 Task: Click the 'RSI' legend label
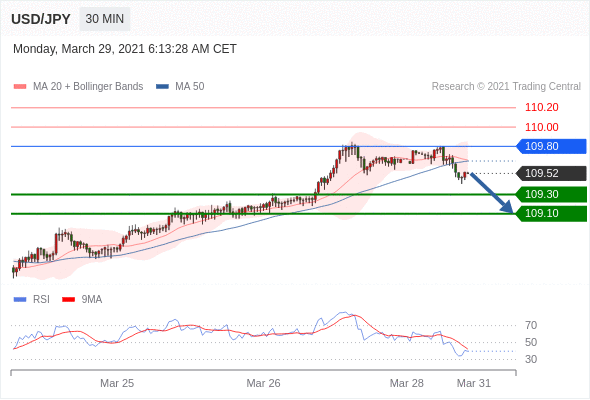[x=41, y=300]
